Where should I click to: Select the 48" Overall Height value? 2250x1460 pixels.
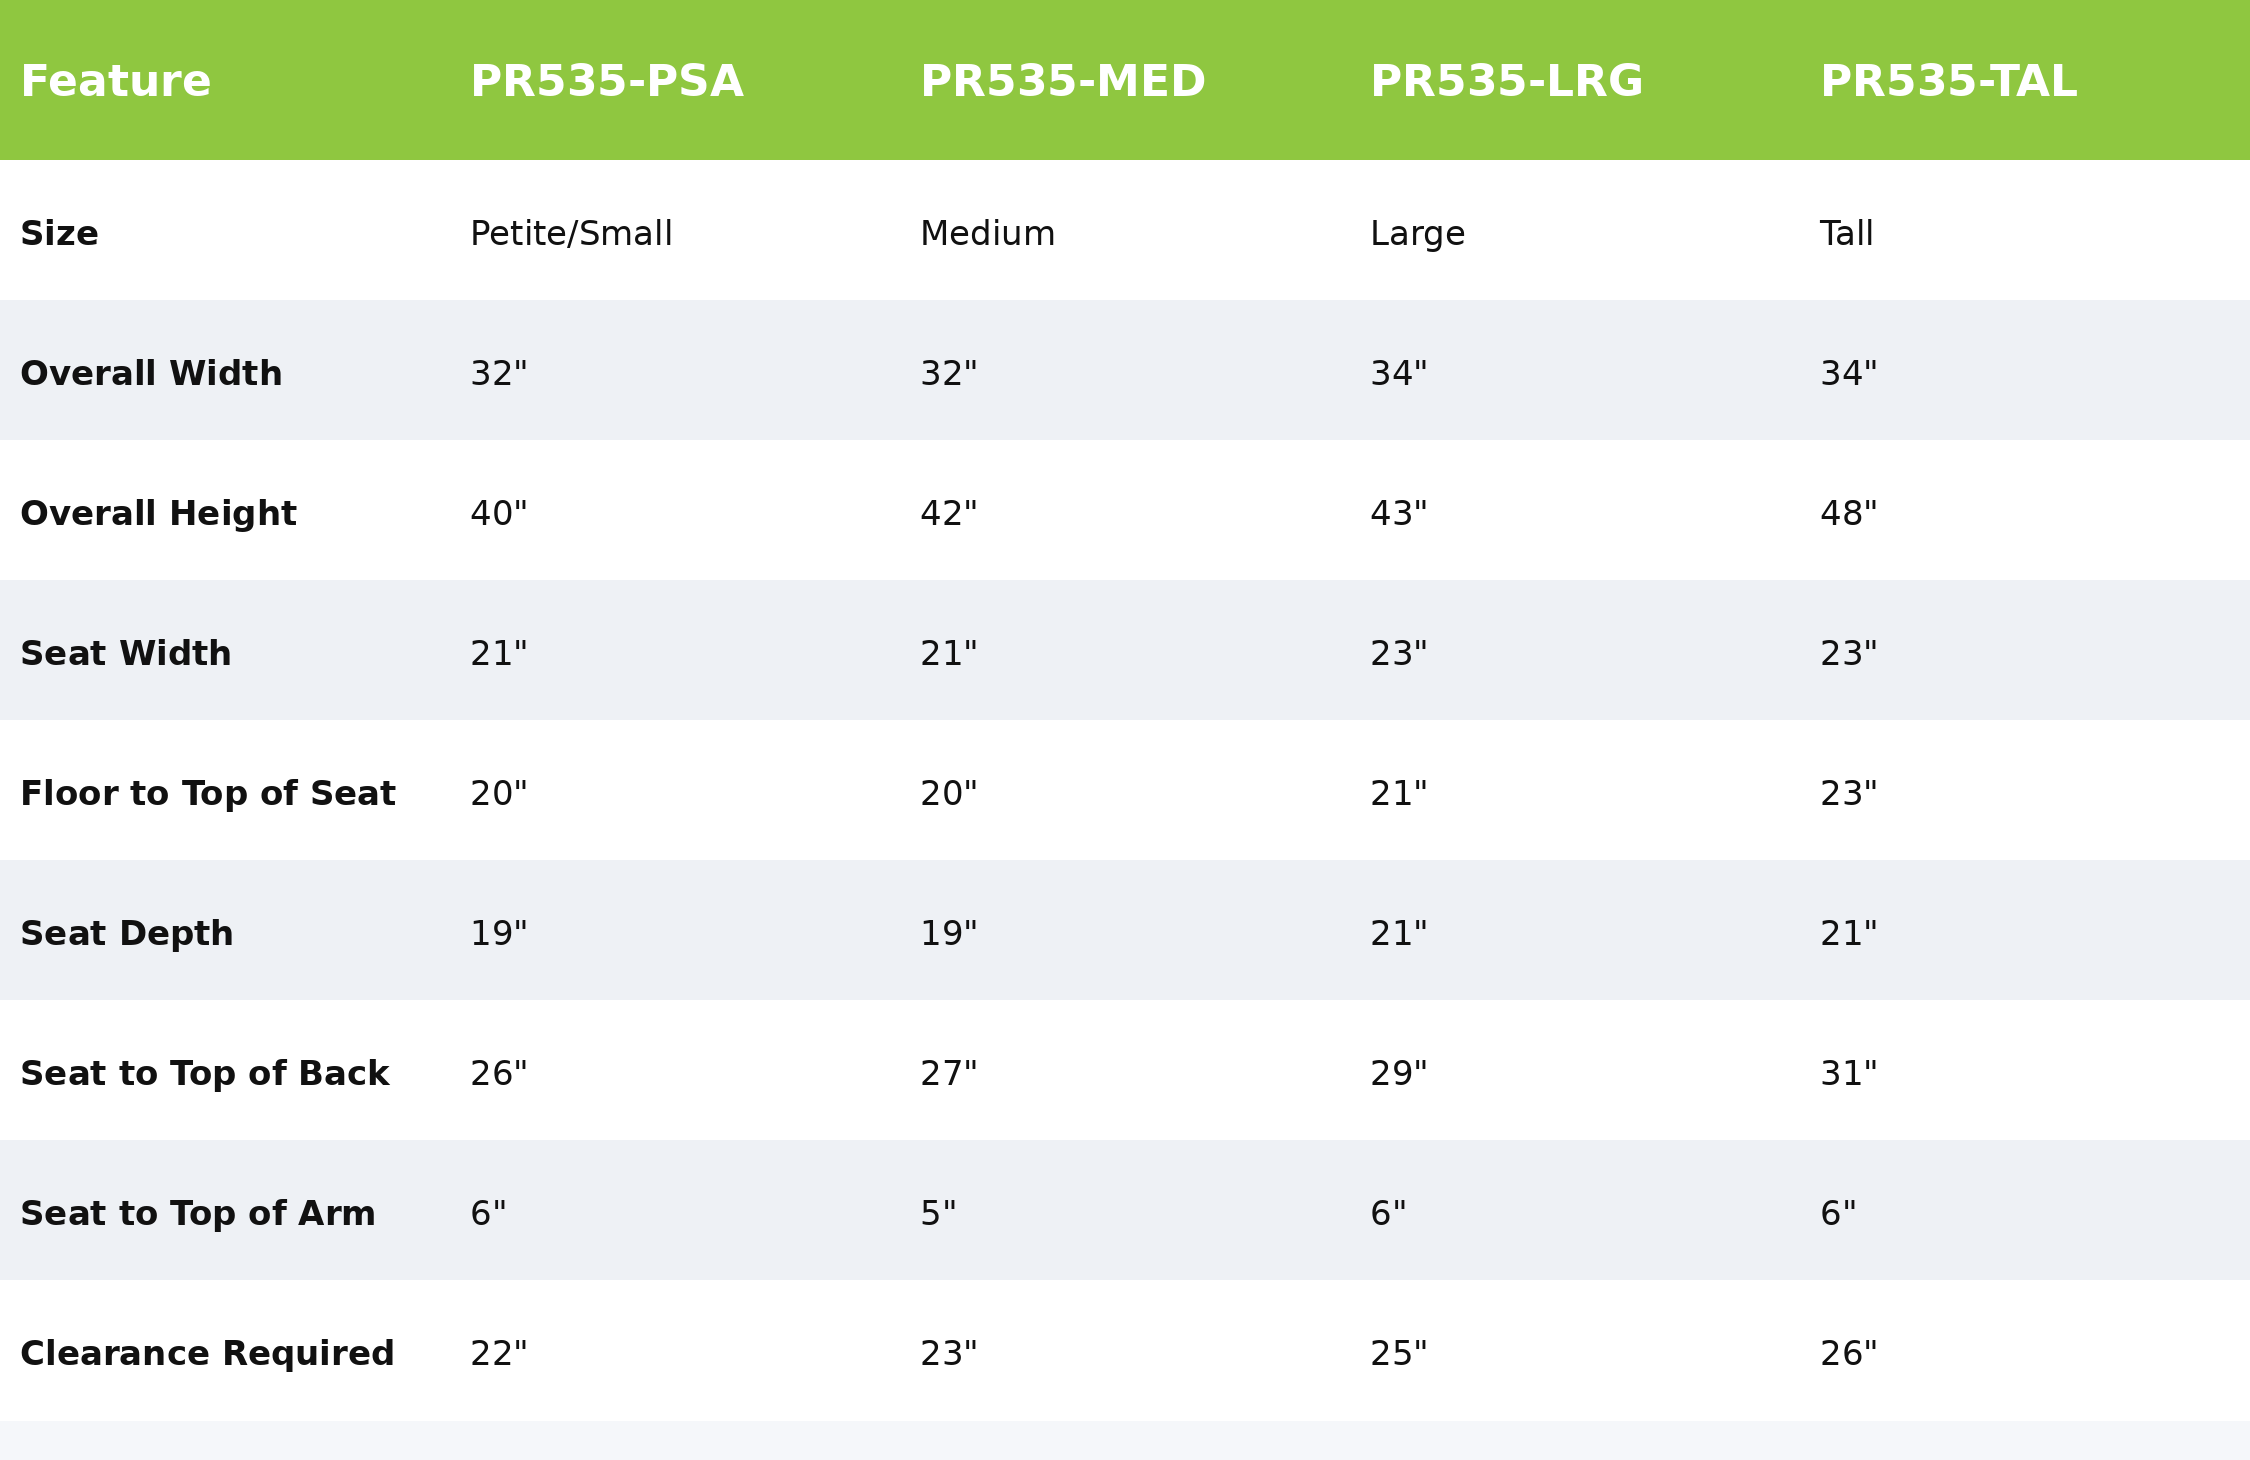1848,515
